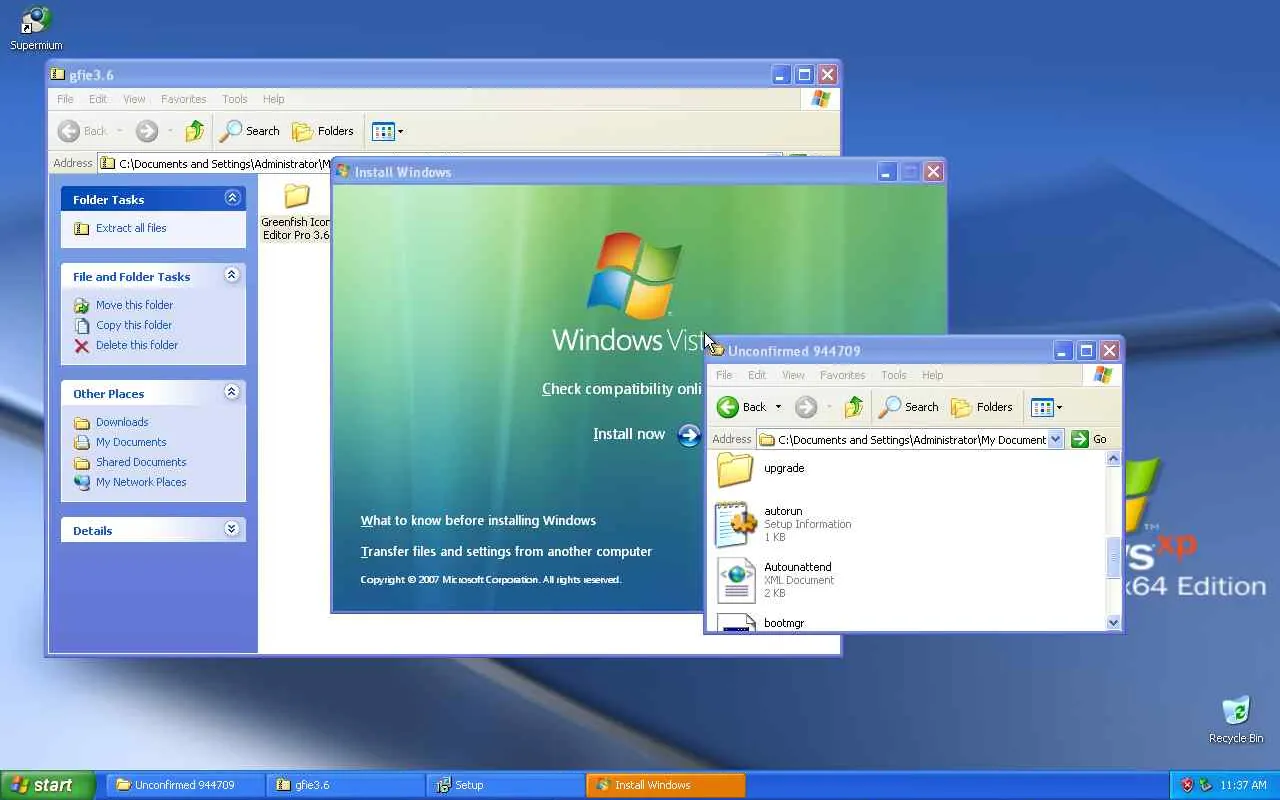
Task: Open Tools menu in gfie3.6 window
Action: pos(235,99)
